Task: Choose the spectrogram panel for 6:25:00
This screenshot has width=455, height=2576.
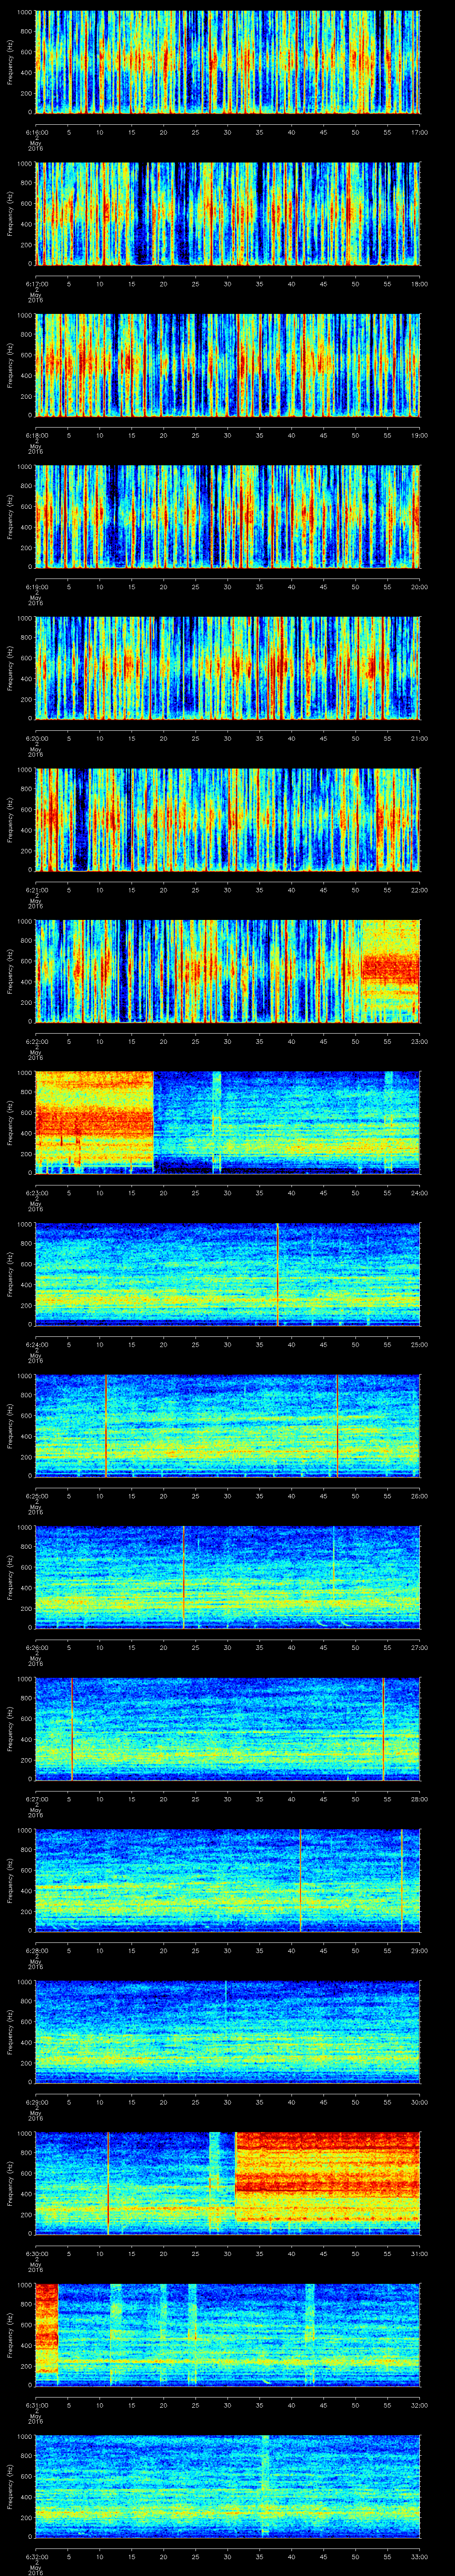Action: [x=227, y=1425]
